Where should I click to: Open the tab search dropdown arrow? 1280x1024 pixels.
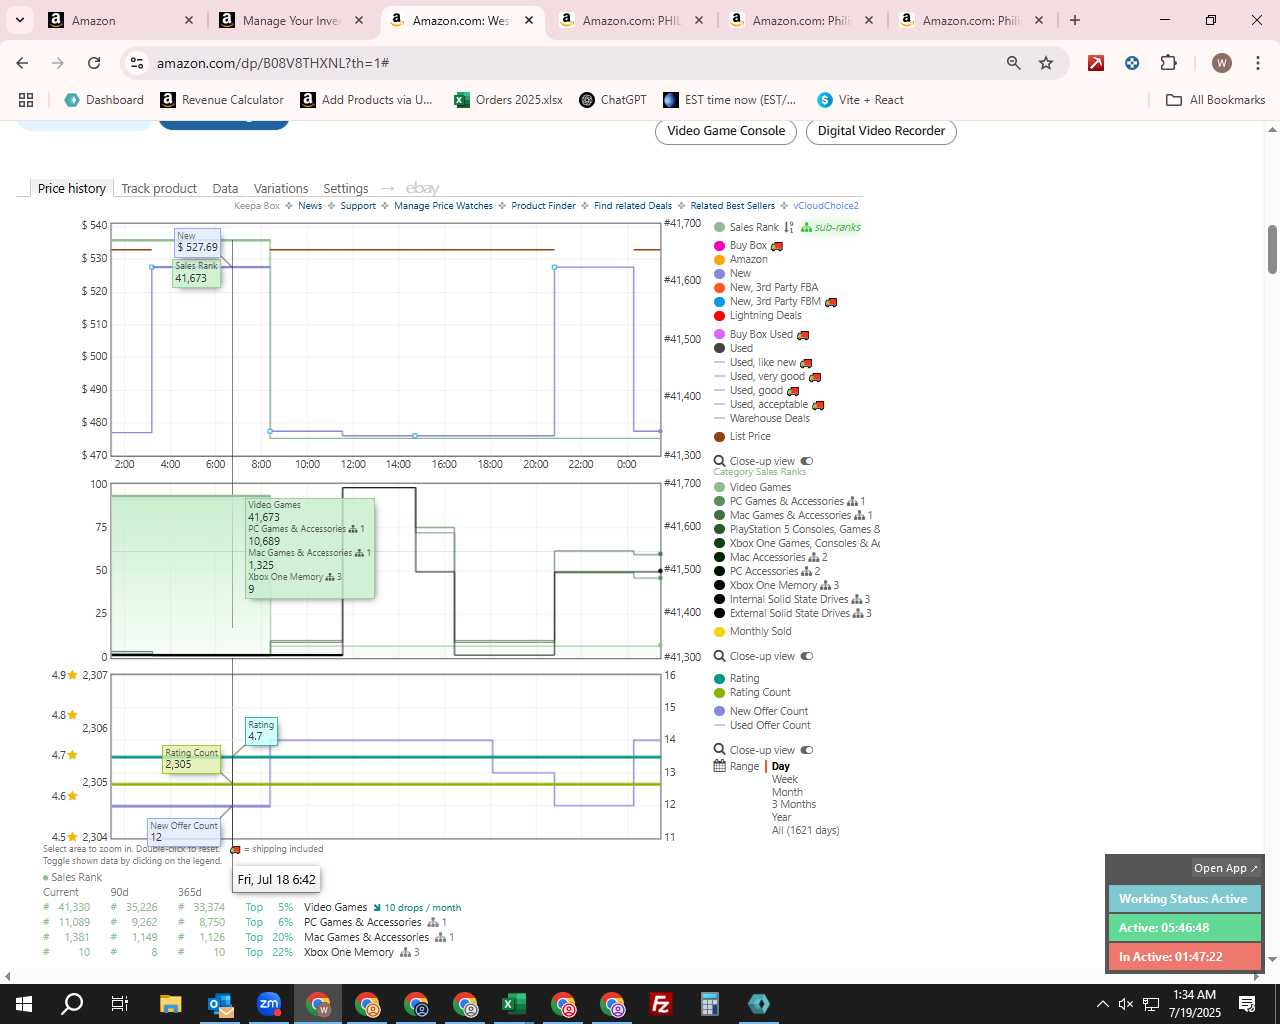tap(19, 20)
